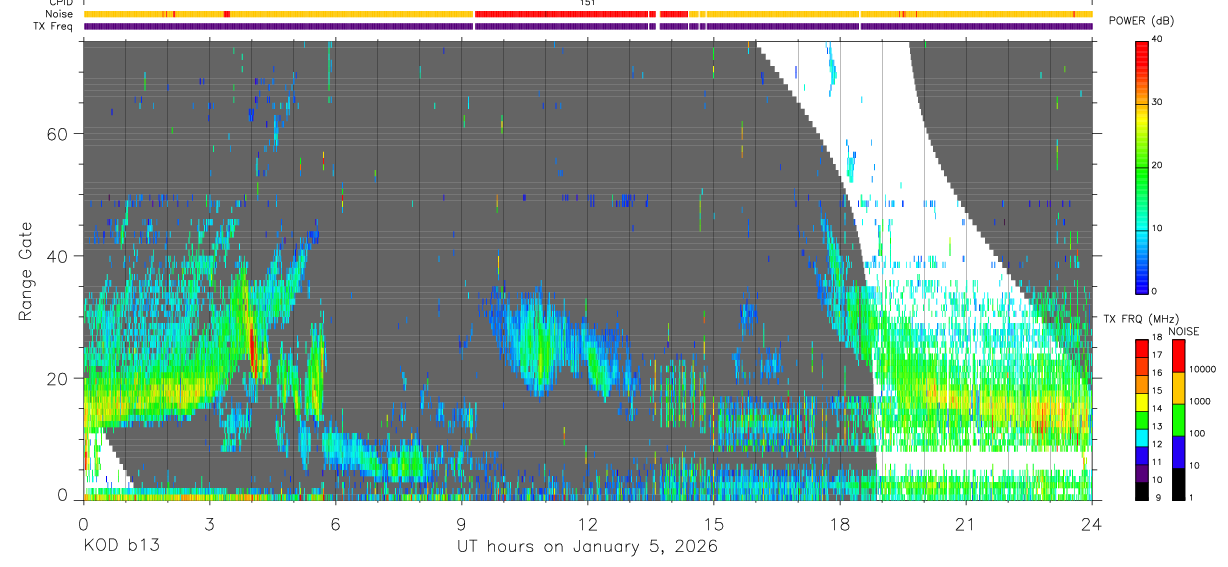Click the TX FRQ (MHz) color scale
This screenshot has width=1228, height=567.
1142,419
